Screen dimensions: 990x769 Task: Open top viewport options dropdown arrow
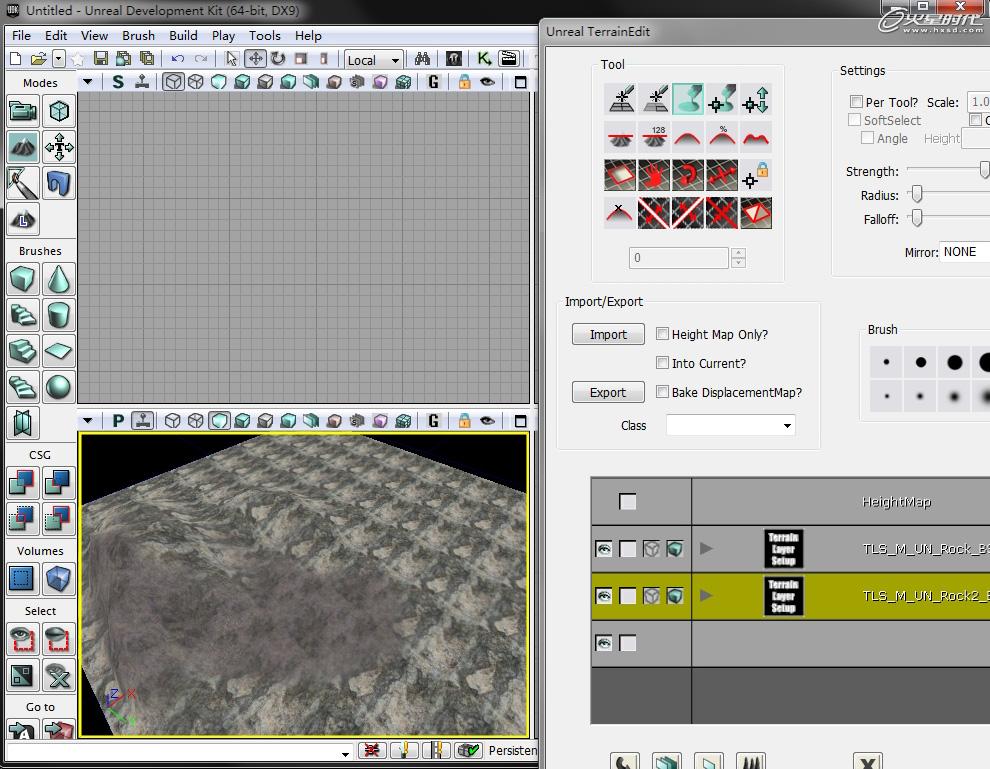pyautogui.click(x=88, y=81)
